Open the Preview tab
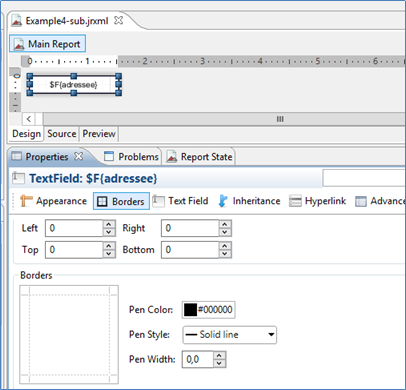 click(x=99, y=134)
